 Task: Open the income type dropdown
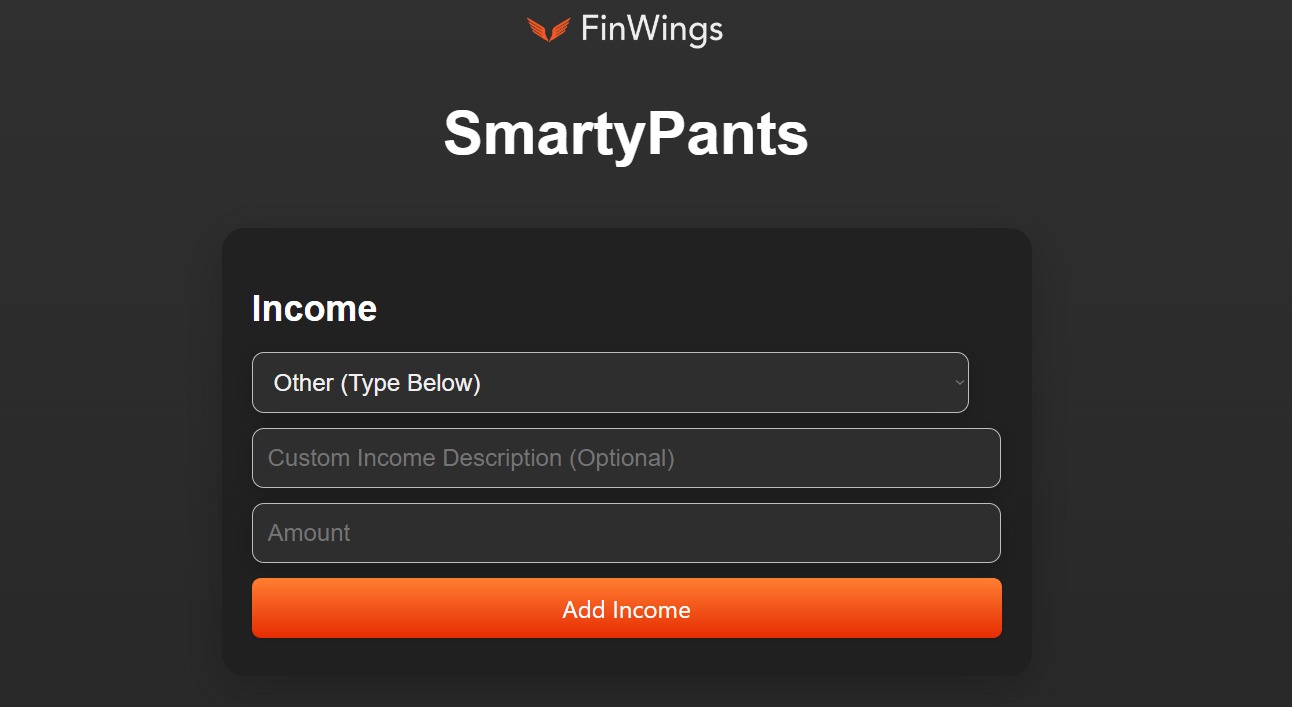coord(610,382)
